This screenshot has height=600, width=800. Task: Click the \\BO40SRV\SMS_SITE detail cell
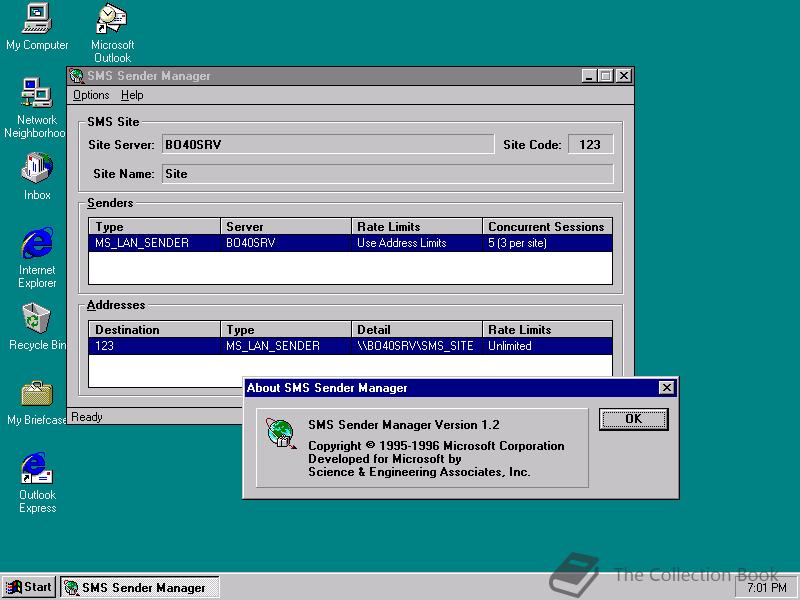tap(415, 346)
